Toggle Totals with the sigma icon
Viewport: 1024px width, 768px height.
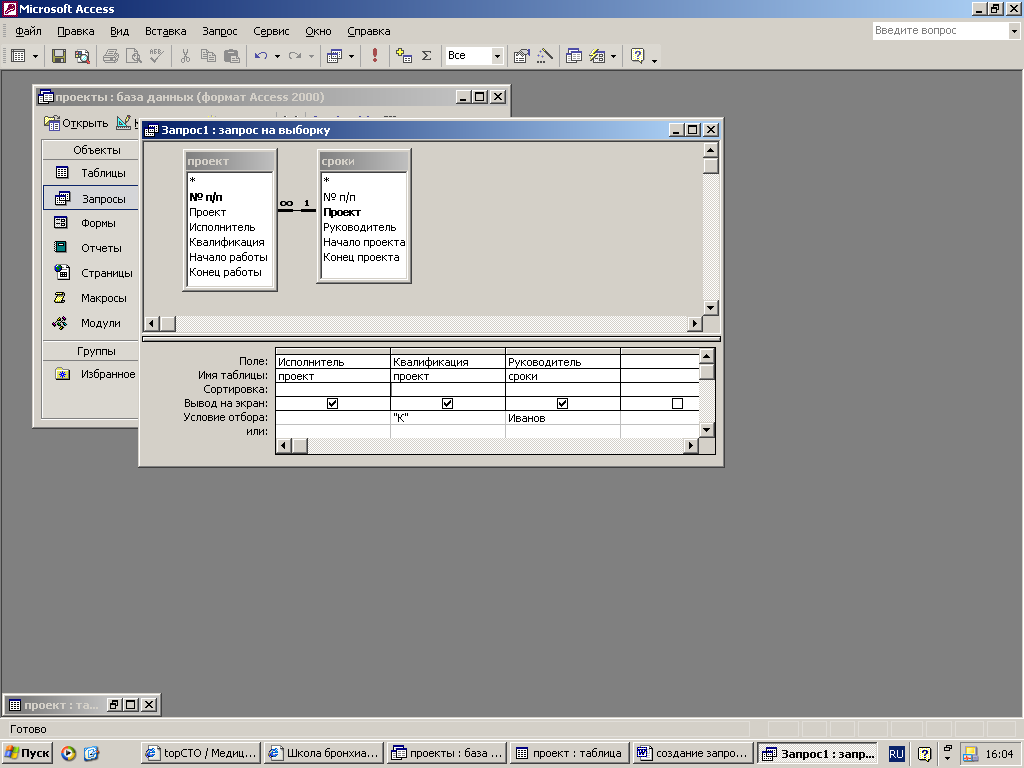pos(426,56)
